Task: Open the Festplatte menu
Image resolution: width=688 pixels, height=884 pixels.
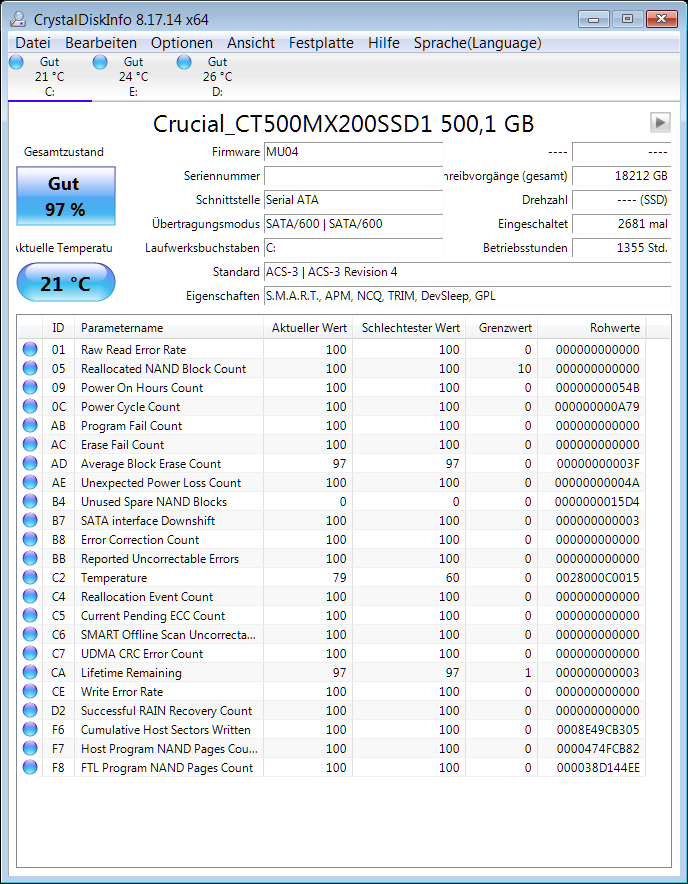Action: pyautogui.click(x=321, y=43)
